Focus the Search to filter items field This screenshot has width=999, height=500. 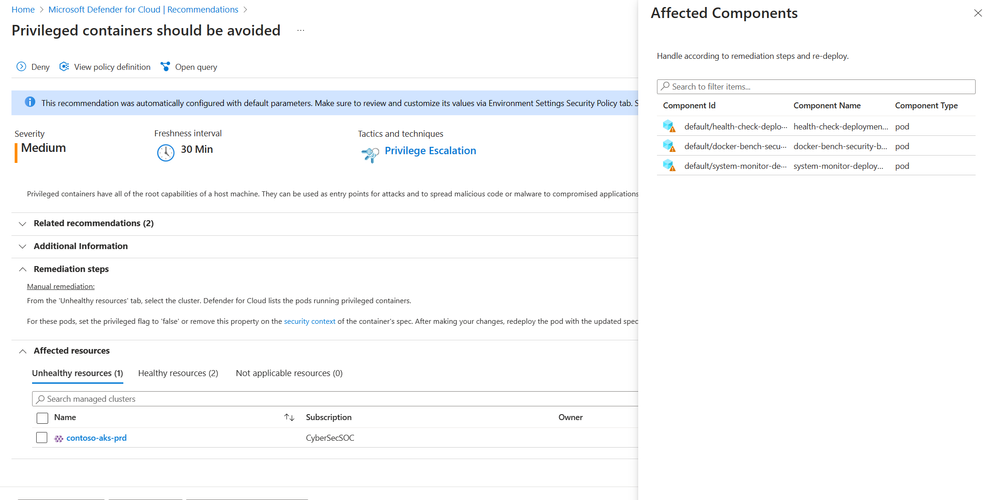point(816,87)
